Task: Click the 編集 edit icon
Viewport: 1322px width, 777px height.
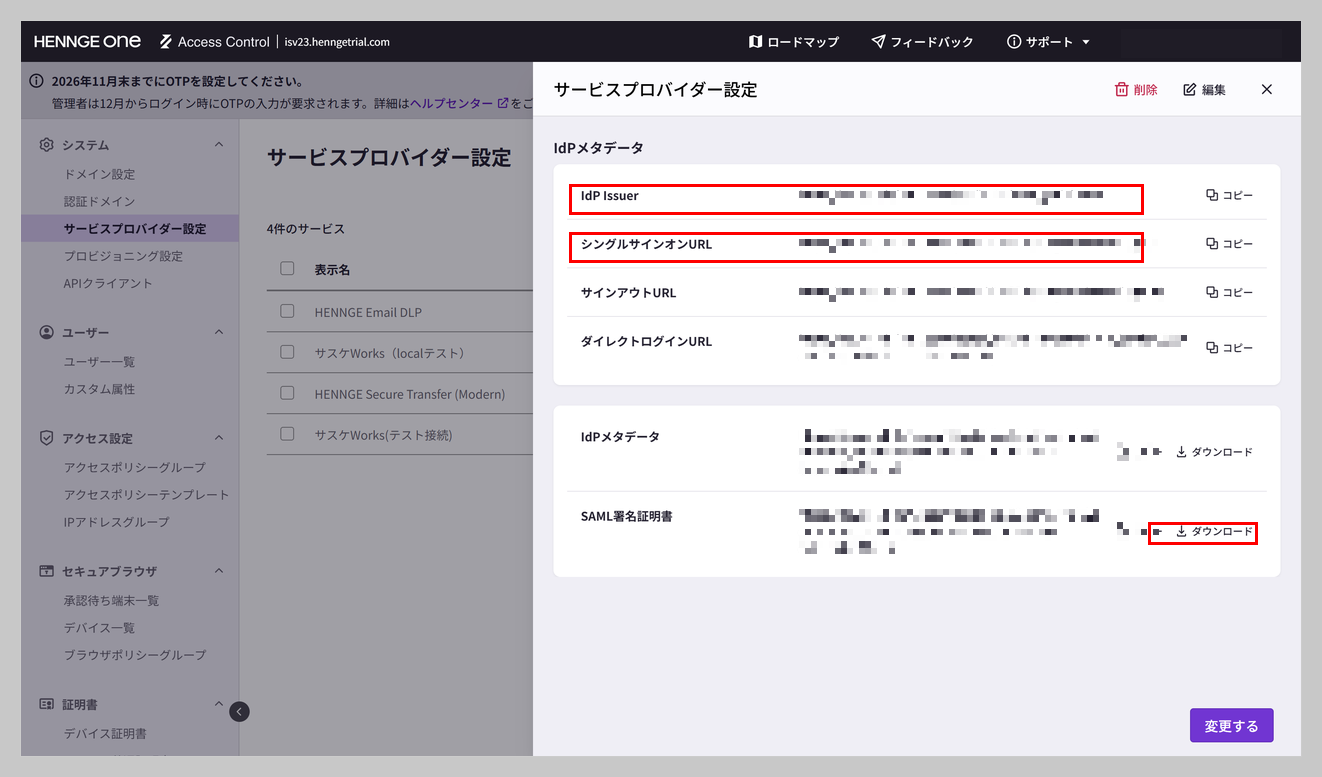Action: point(1189,90)
